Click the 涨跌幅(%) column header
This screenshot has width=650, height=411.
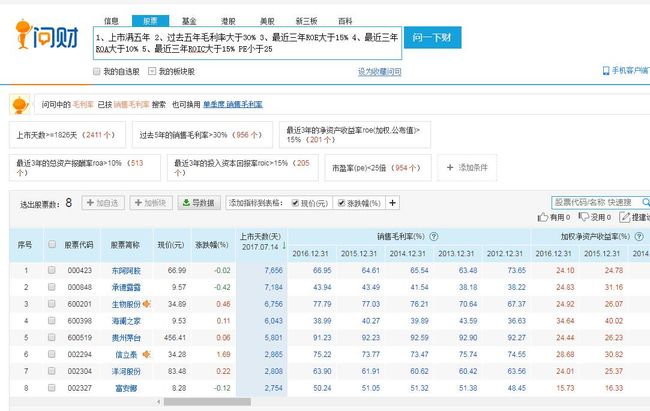tap(212, 245)
